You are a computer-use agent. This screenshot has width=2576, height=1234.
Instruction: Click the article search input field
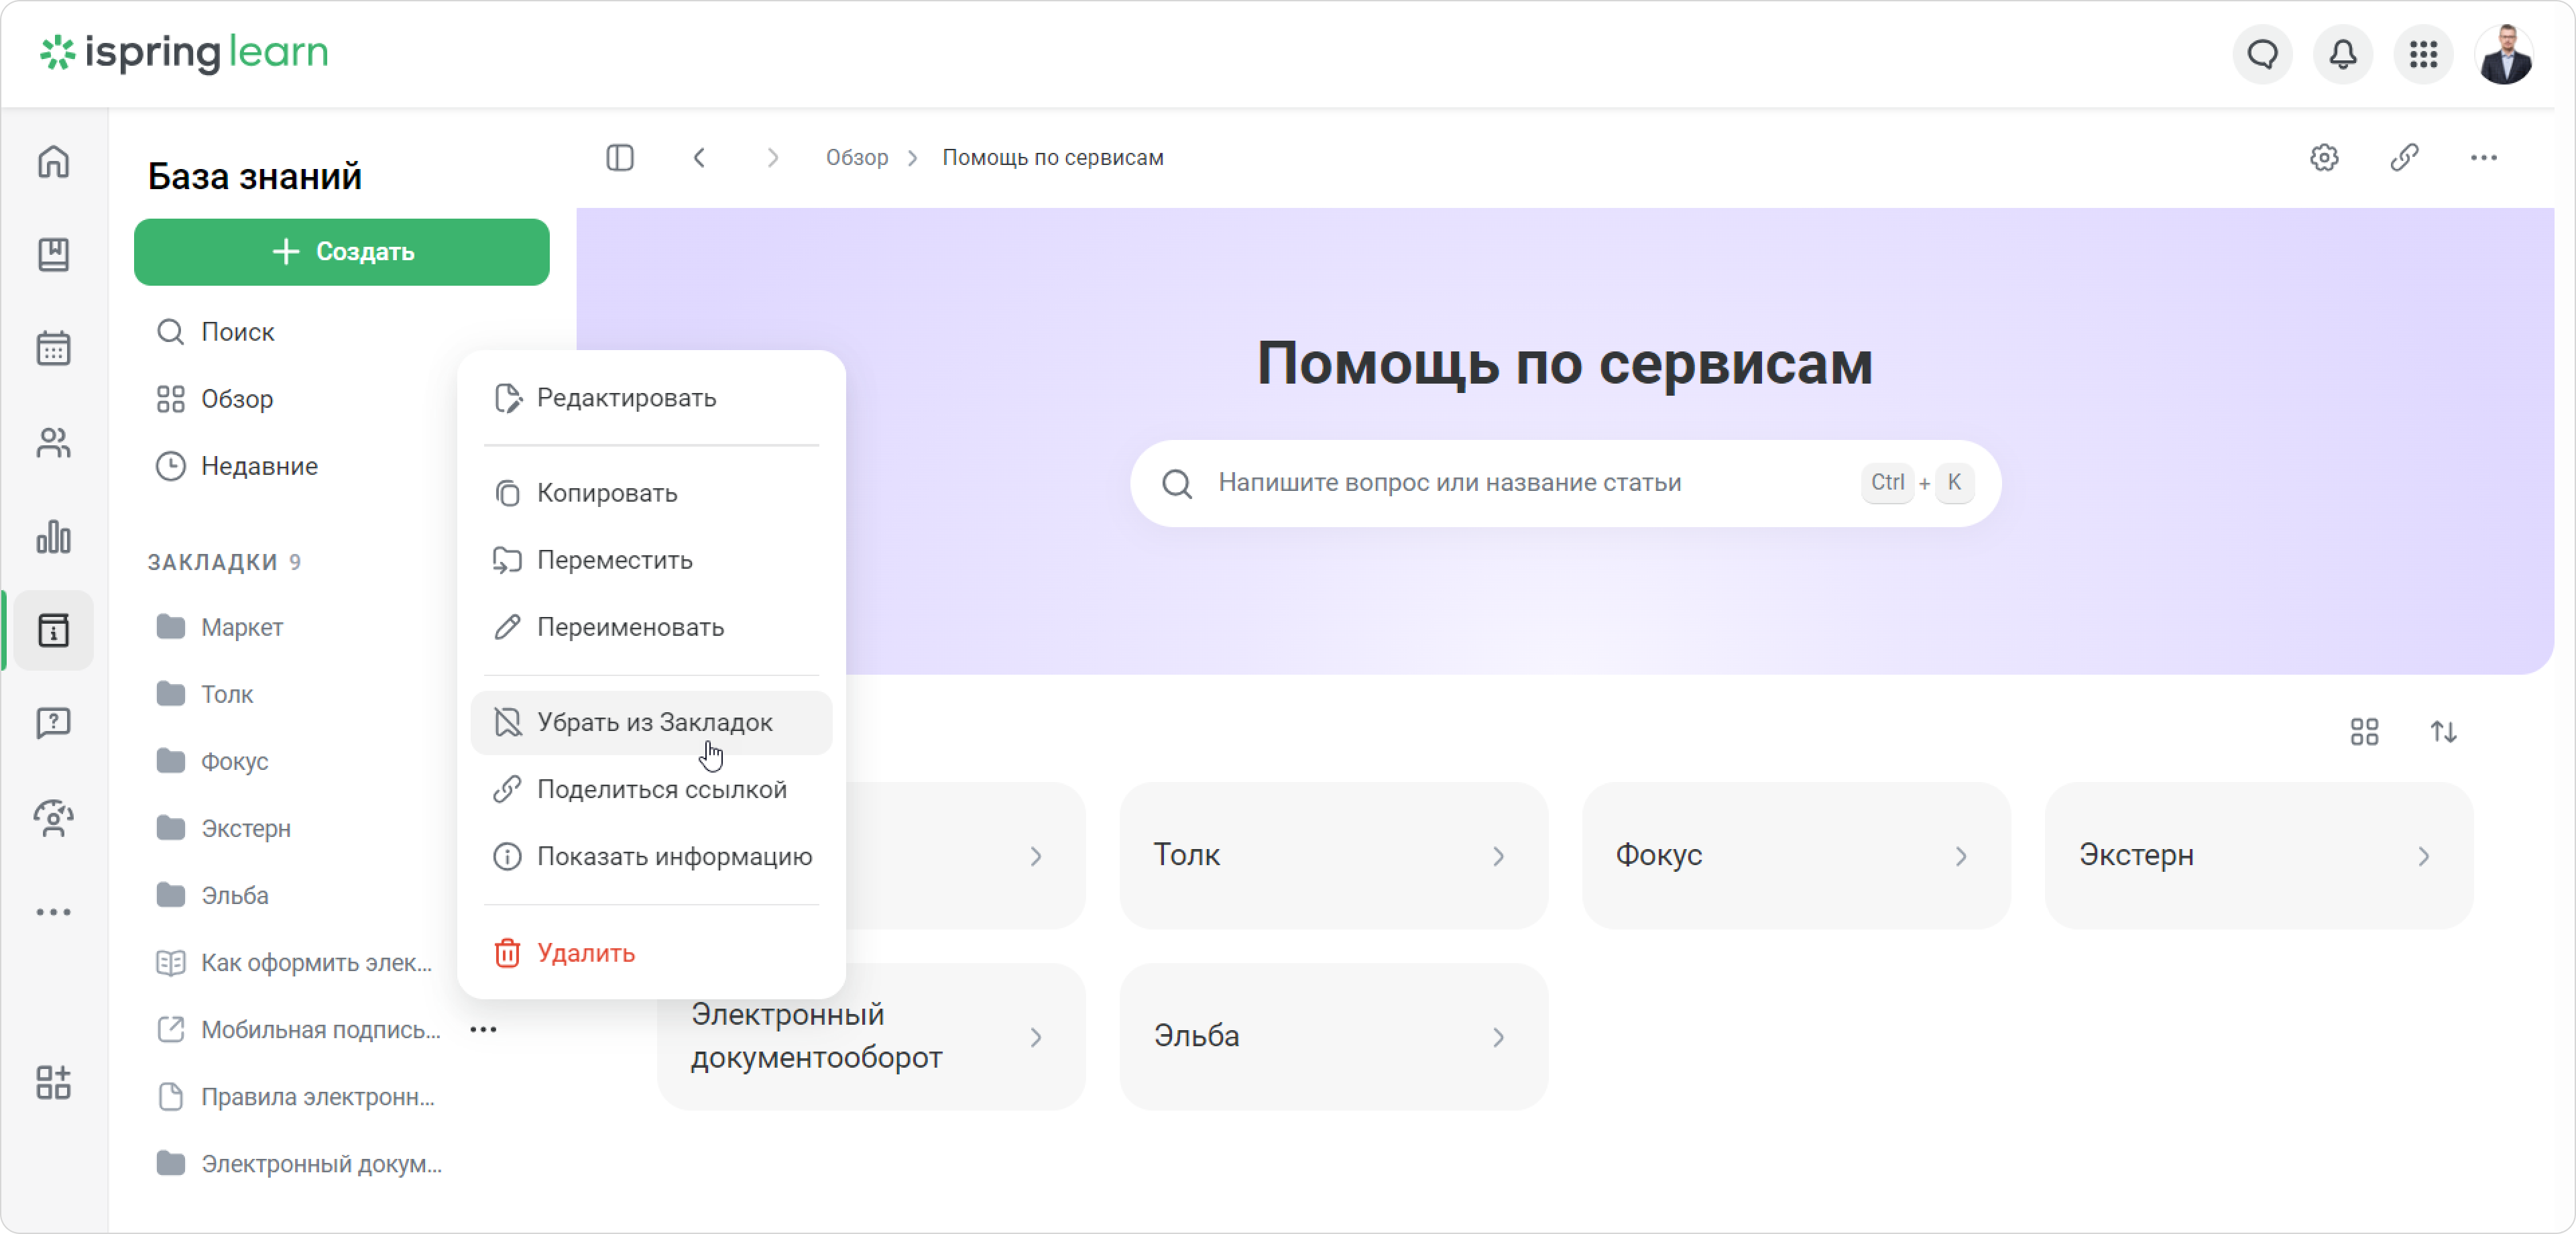[x=1565, y=483]
